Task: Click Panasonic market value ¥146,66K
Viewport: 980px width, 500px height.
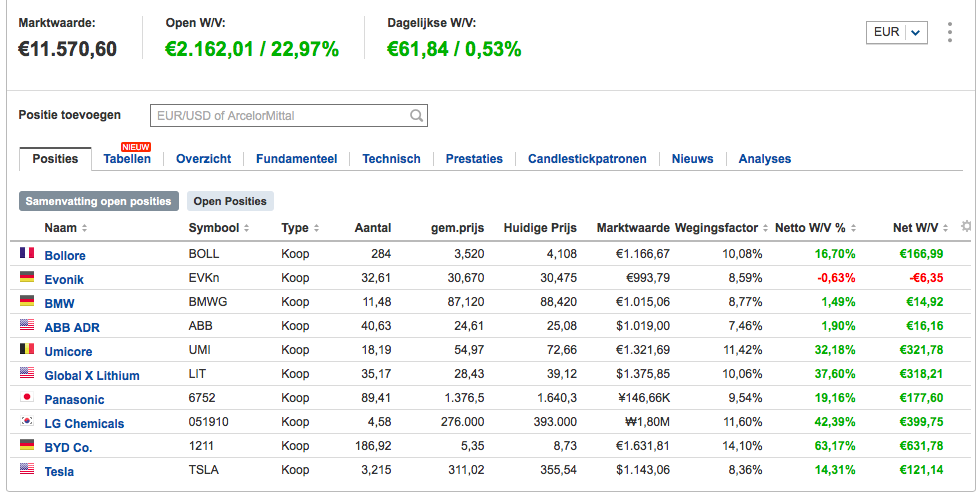Action: (642, 398)
